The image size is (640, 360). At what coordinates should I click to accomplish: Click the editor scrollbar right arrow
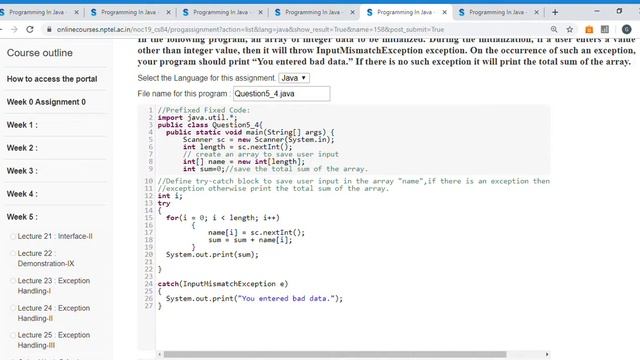547,354
